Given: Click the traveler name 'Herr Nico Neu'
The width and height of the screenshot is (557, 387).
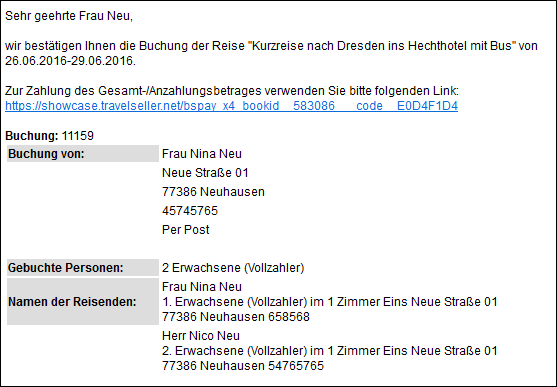Looking at the screenshot, I should pyautogui.click(x=201, y=335).
